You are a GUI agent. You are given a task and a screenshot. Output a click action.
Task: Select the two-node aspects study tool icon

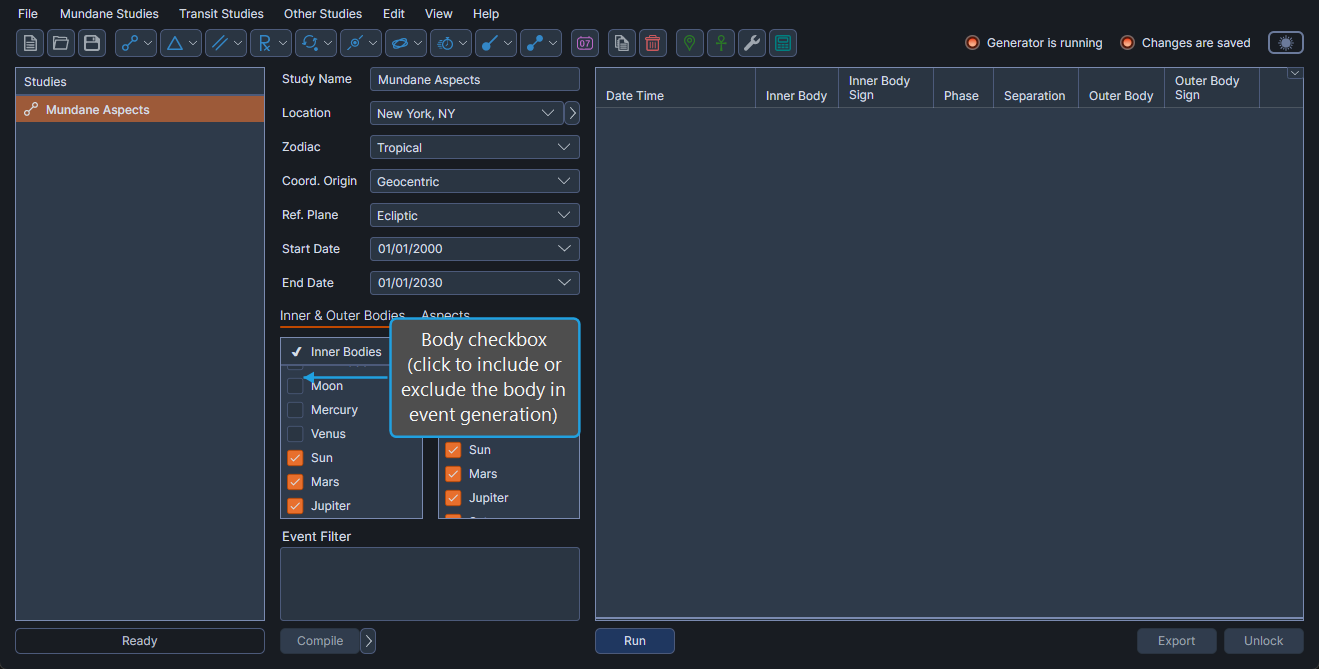129,43
